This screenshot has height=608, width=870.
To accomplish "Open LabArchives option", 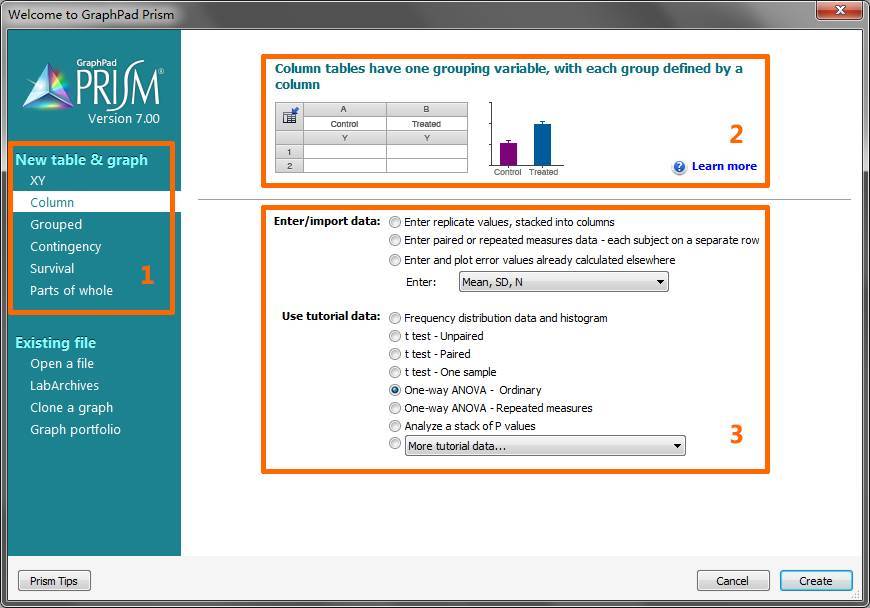I will point(64,386).
